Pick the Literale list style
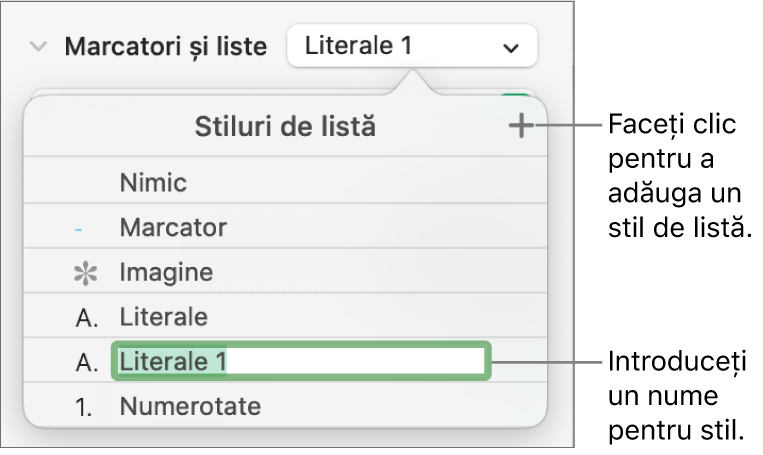The width and height of the screenshot is (763, 455). click(x=163, y=317)
